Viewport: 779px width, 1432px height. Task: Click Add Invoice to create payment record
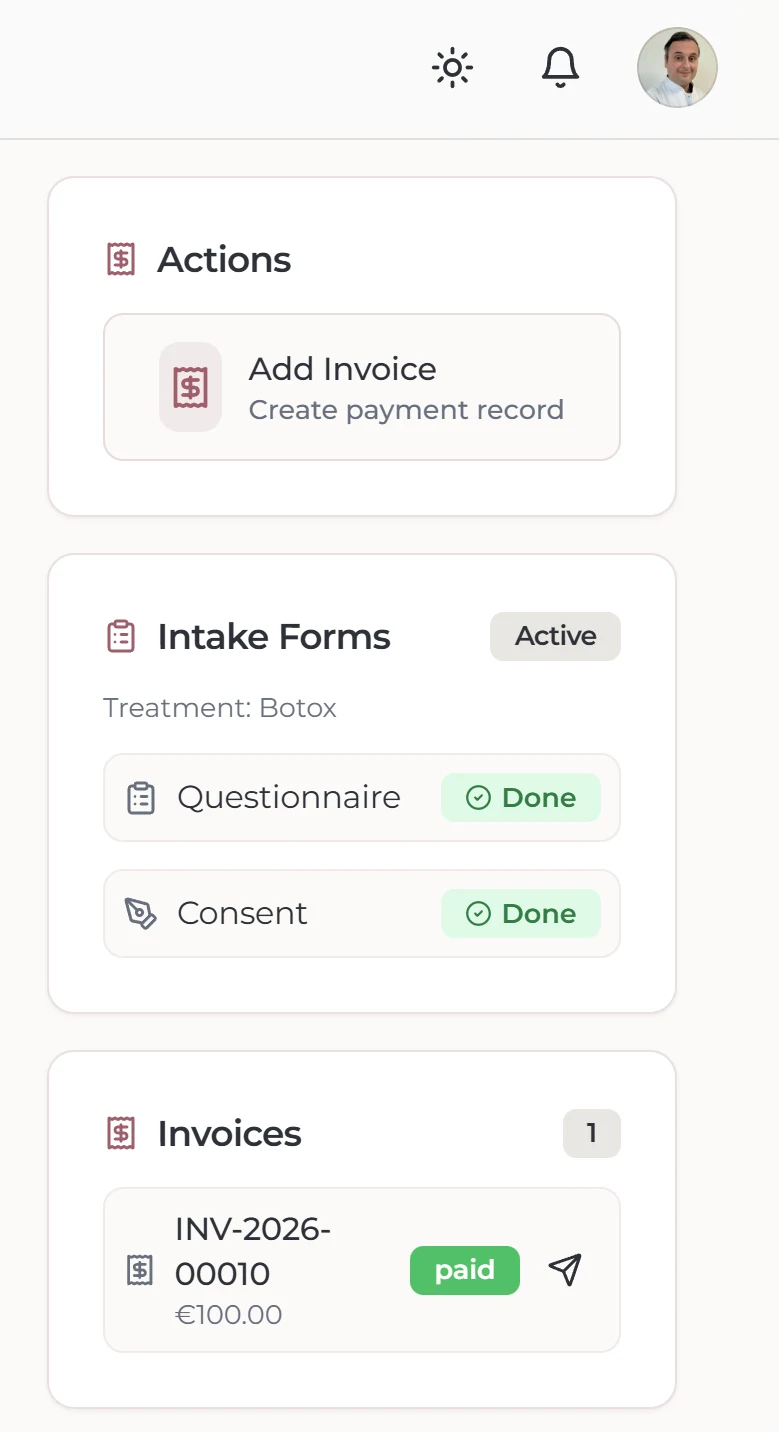pos(362,387)
